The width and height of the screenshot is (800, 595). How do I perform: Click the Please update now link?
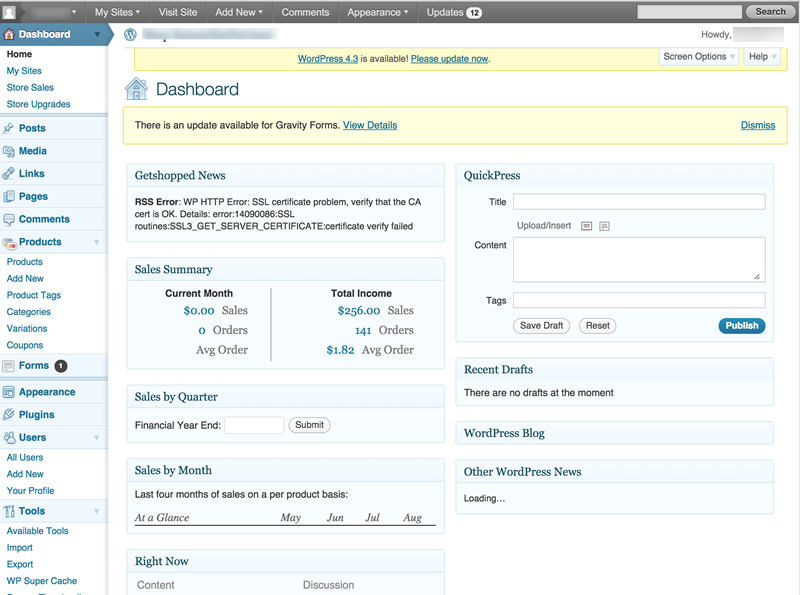449,59
